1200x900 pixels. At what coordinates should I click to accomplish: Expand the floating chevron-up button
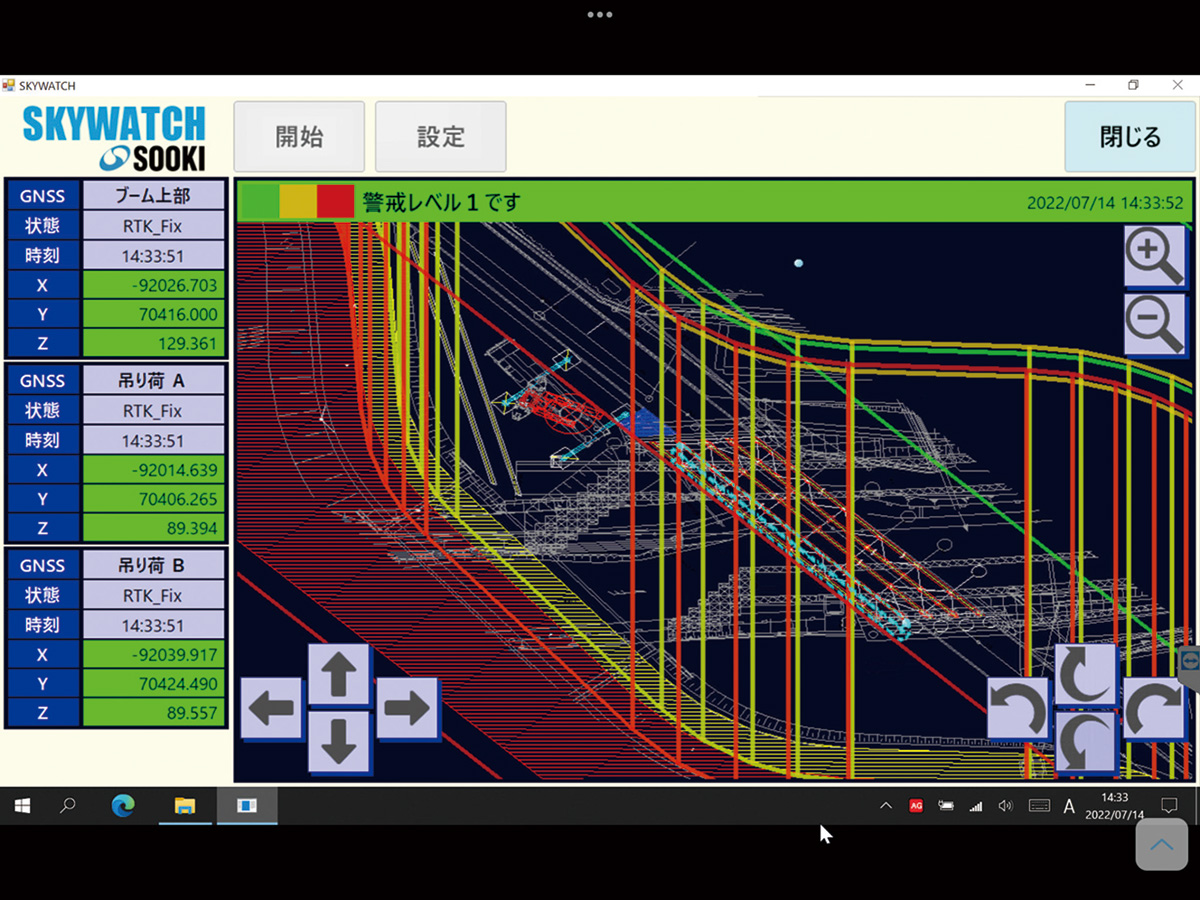(x=1161, y=845)
